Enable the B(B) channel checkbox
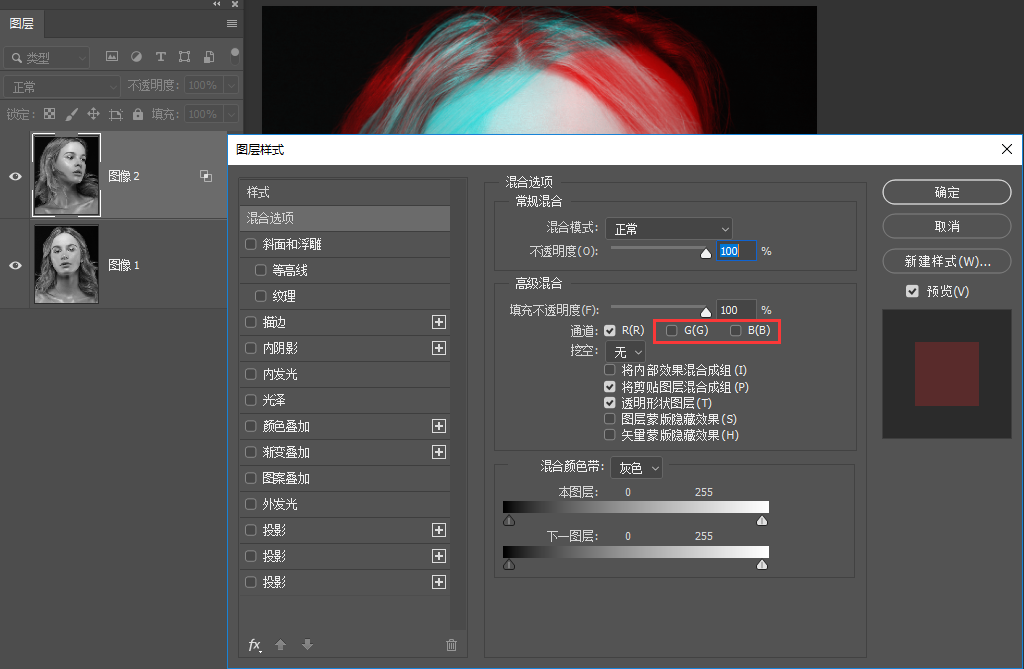1024x669 pixels. point(737,330)
